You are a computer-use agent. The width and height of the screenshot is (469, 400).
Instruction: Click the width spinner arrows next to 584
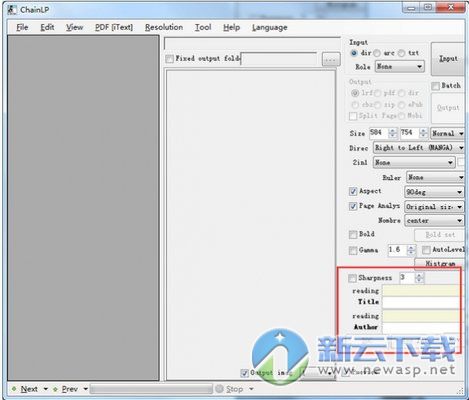click(x=393, y=133)
